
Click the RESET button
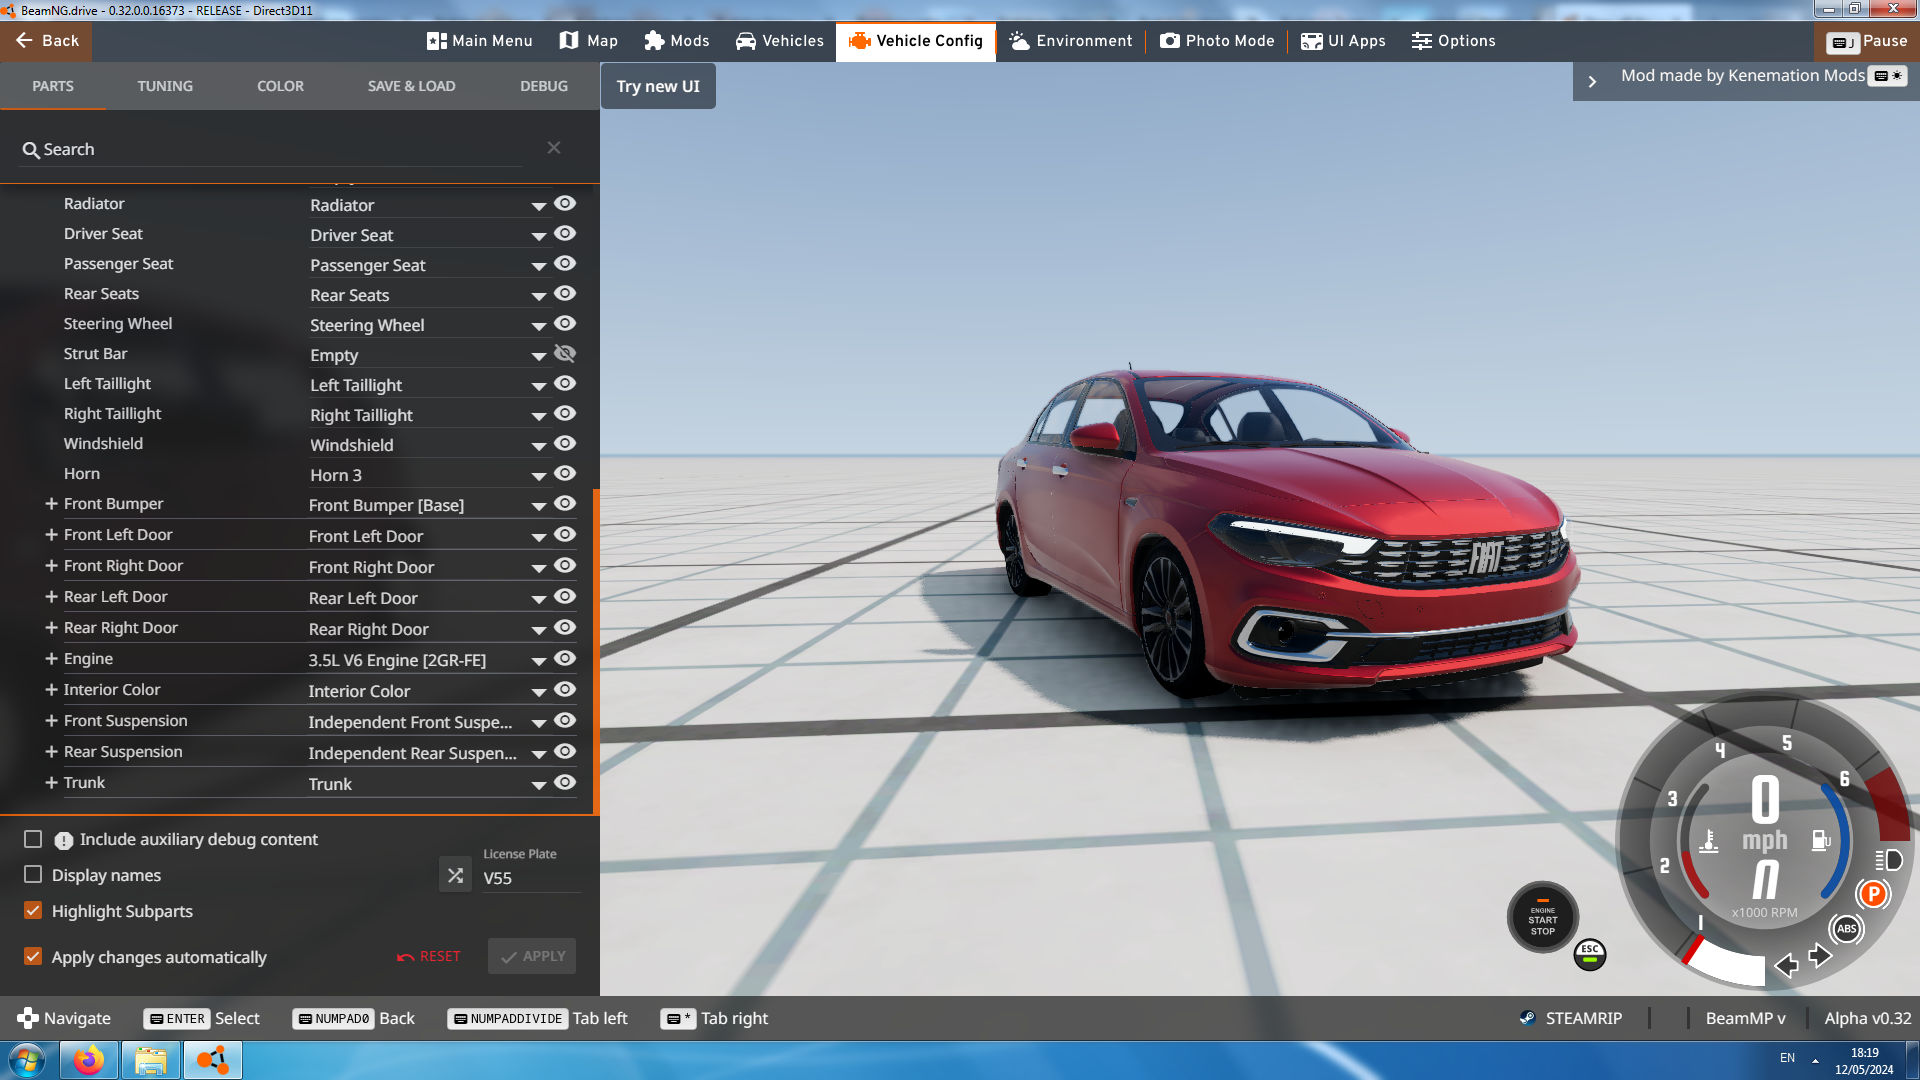click(428, 956)
